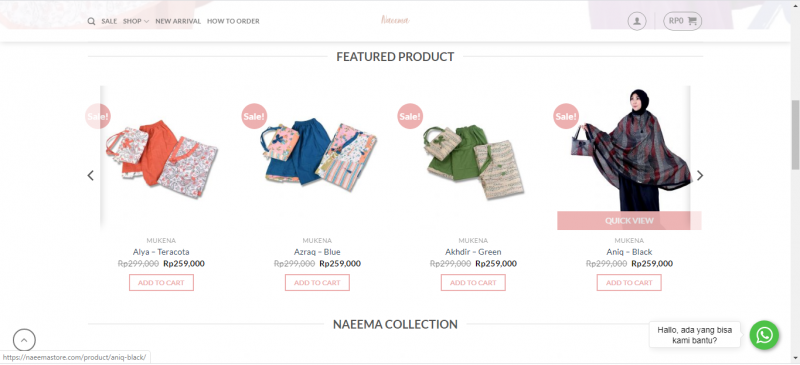Add Akhdir – Green to cart
Screen dimensions: 800x365
coord(473,283)
